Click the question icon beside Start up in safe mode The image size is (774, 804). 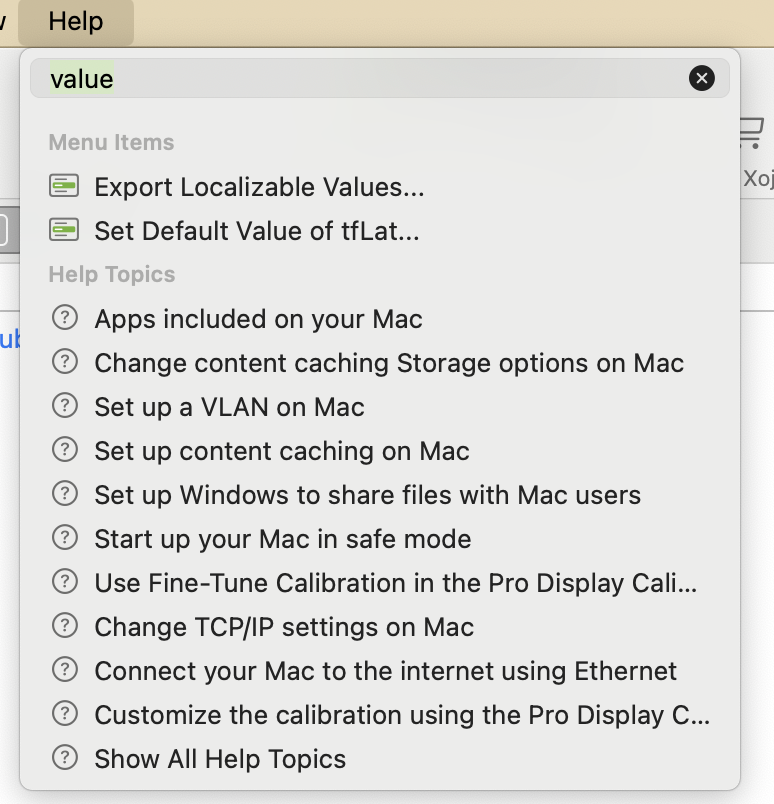65,538
